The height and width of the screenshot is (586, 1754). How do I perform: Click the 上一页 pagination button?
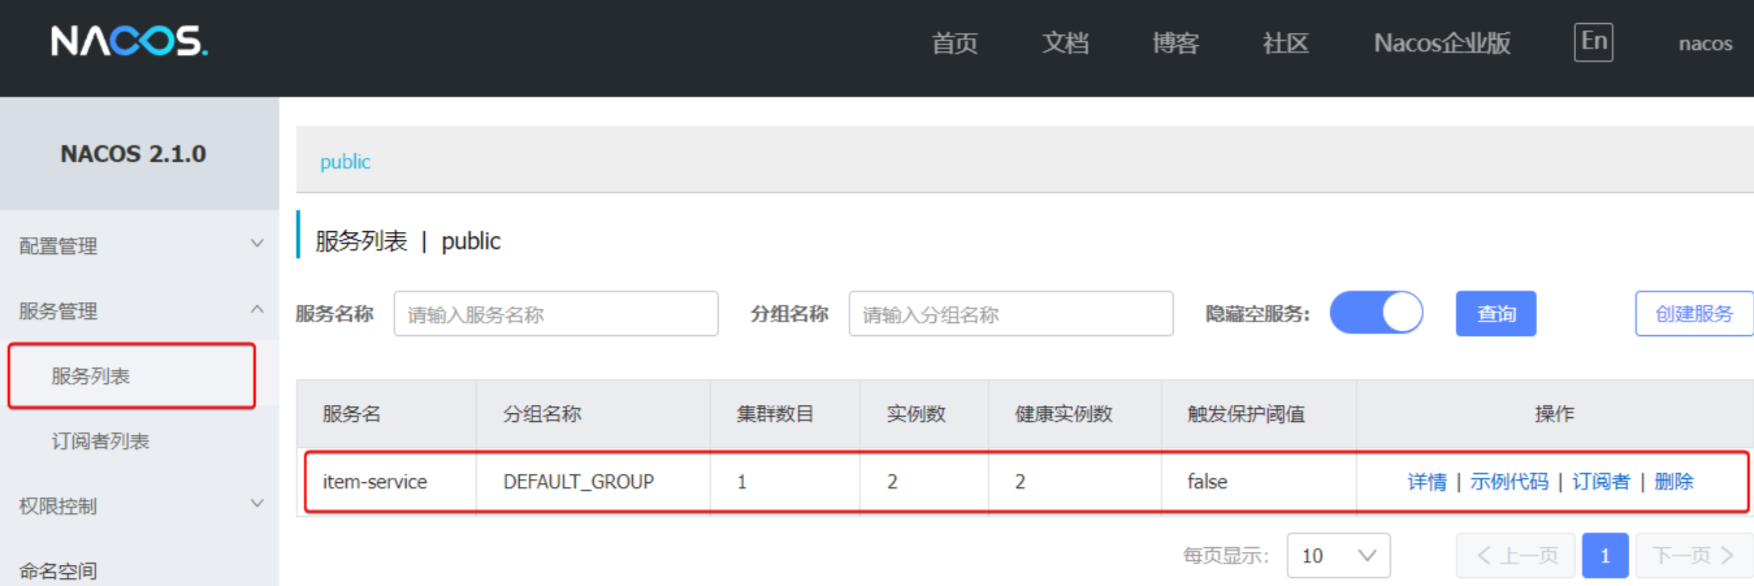point(1516,555)
